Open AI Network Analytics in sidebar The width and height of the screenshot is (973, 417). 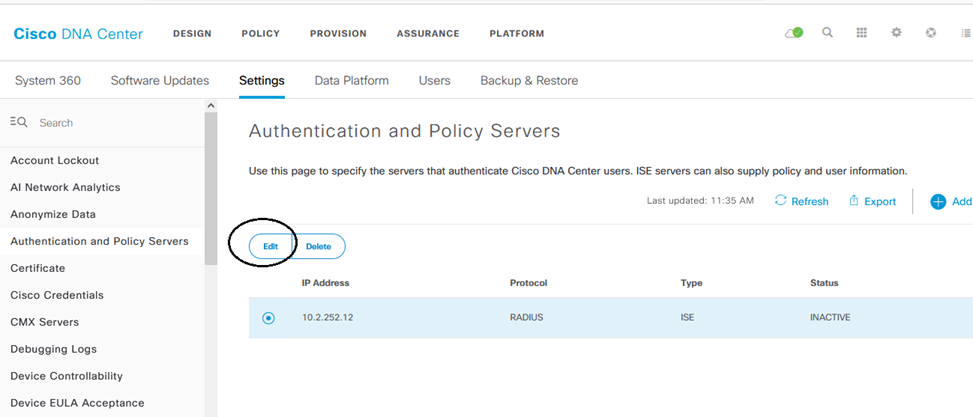65,187
